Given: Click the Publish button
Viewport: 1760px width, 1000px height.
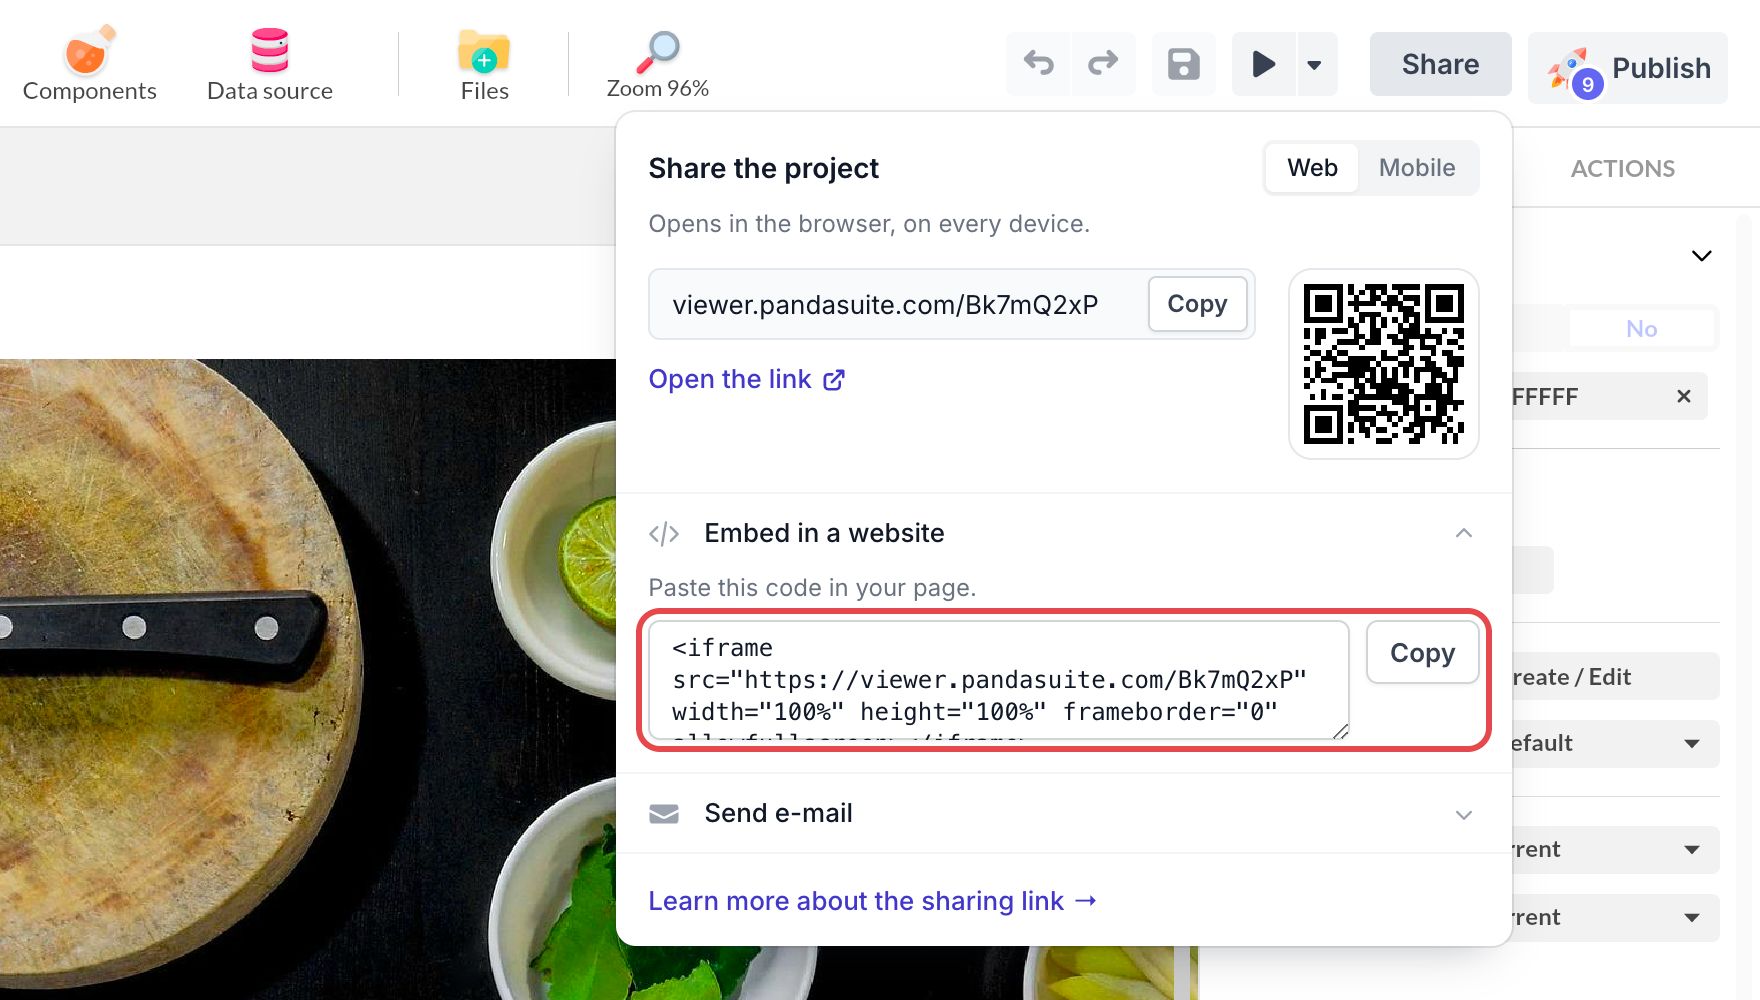Looking at the screenshot, I should point(1628,68).
